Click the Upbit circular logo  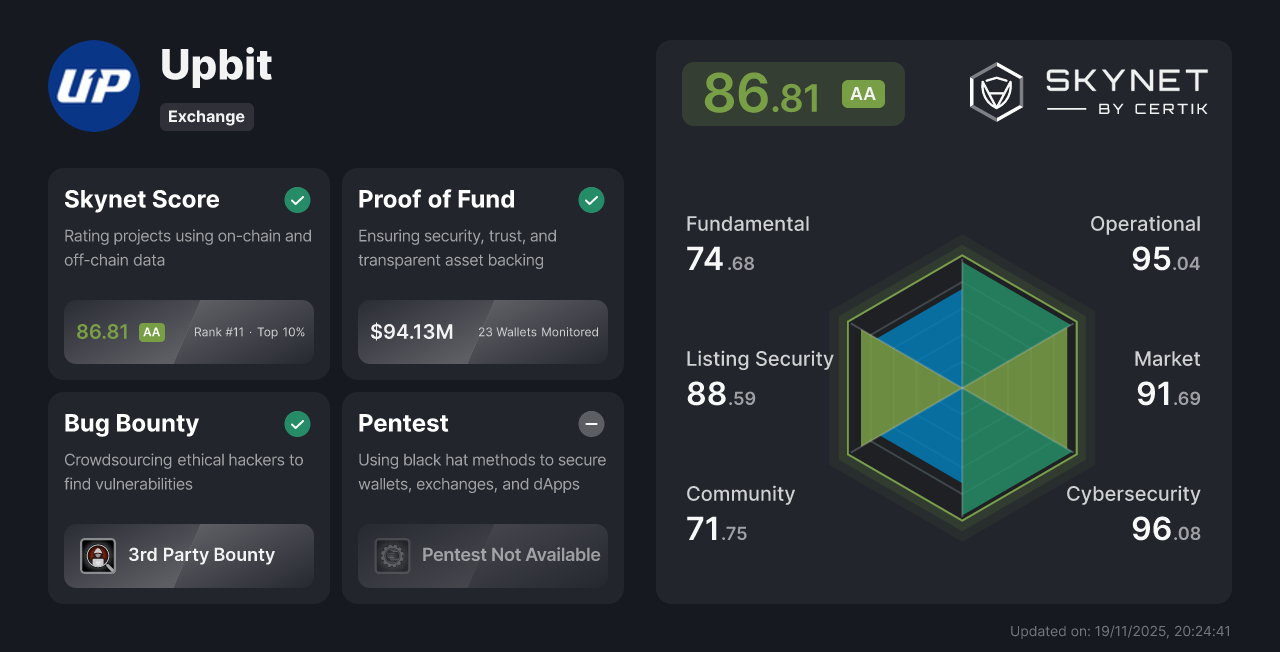point(94,86)
